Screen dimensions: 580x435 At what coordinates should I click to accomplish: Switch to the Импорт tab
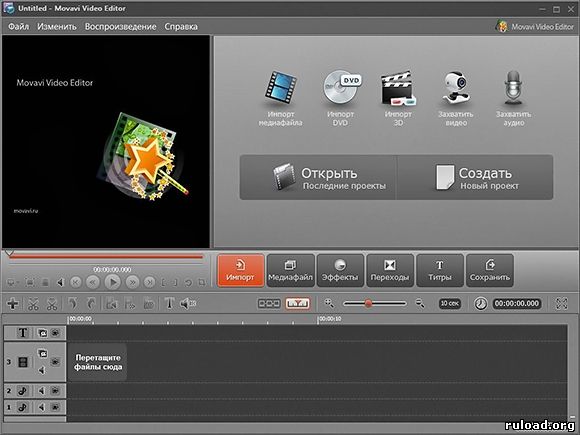click(x=240, y=270)
